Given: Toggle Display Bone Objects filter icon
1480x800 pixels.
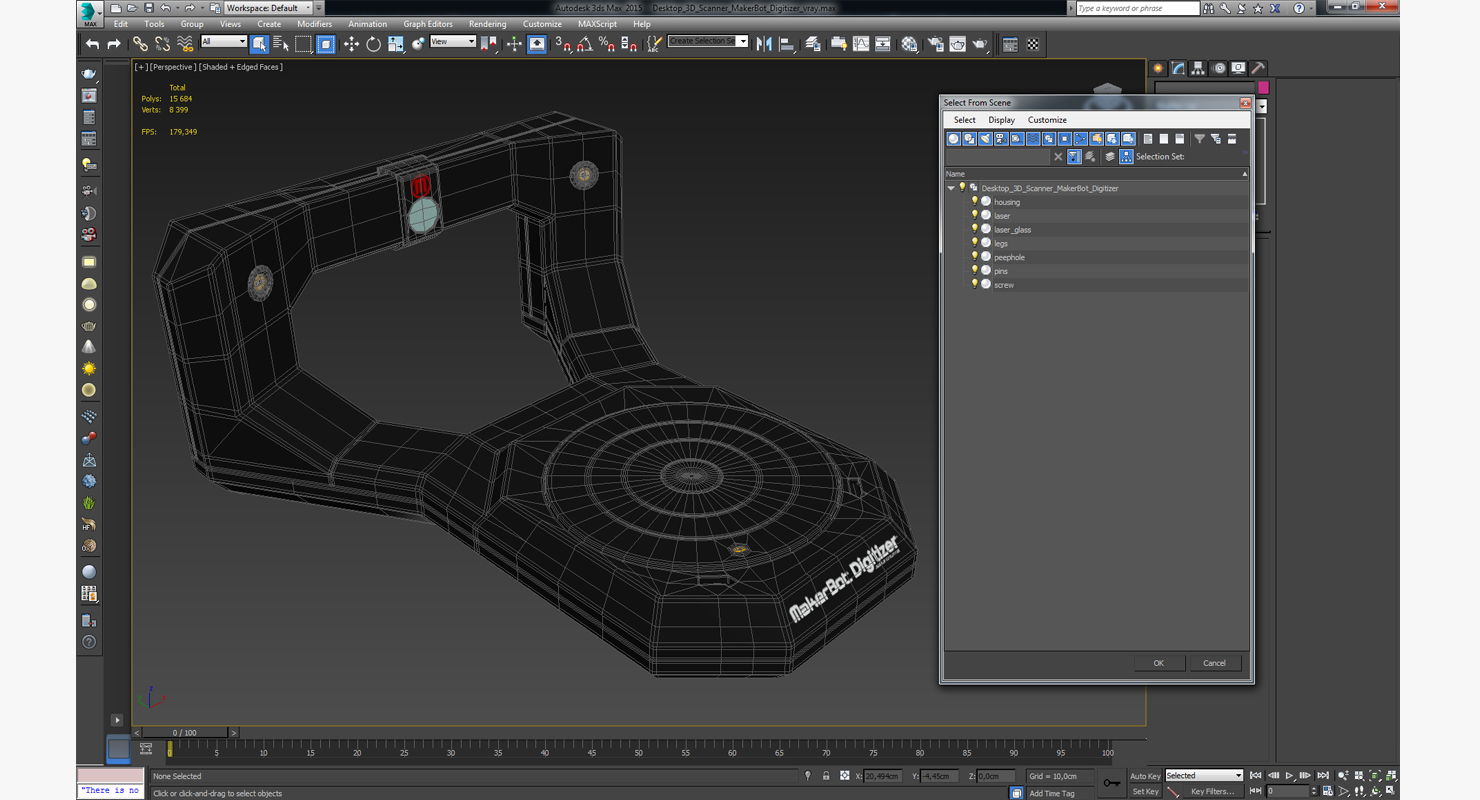Looking at the screenshot, I should 1080,139.
